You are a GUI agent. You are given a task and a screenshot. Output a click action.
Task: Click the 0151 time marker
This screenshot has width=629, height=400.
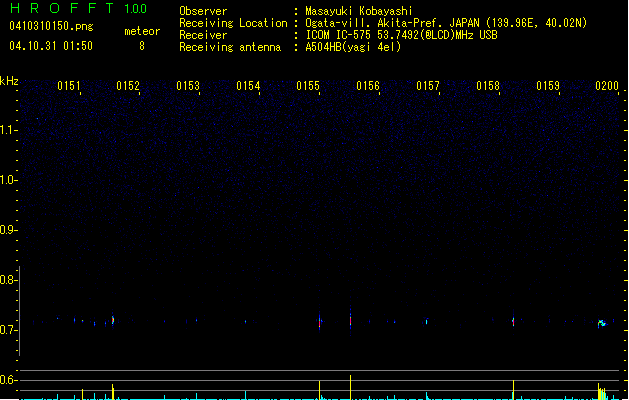click(x=69, y=86)
